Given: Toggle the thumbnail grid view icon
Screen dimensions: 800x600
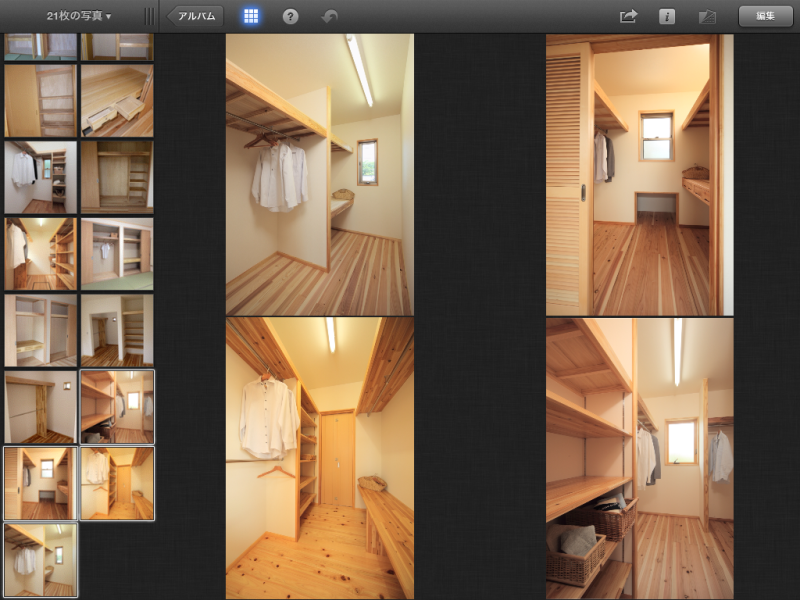Looking at the screenshot, I should click(251, 16).
